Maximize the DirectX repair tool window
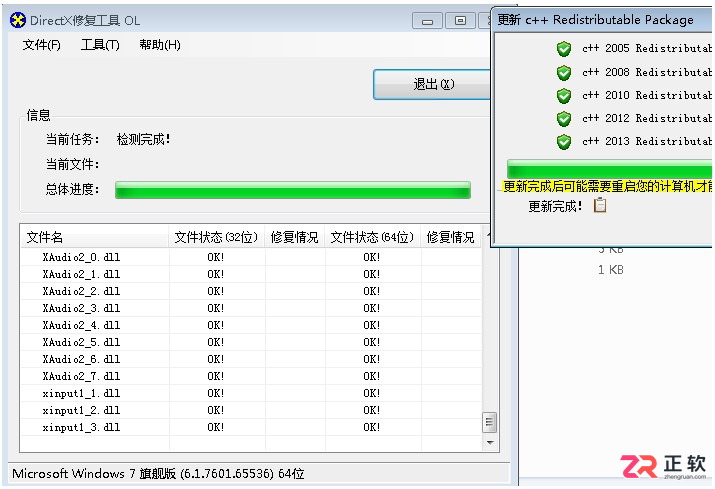This screenshot has height=489, width=715. coord(460,21)
